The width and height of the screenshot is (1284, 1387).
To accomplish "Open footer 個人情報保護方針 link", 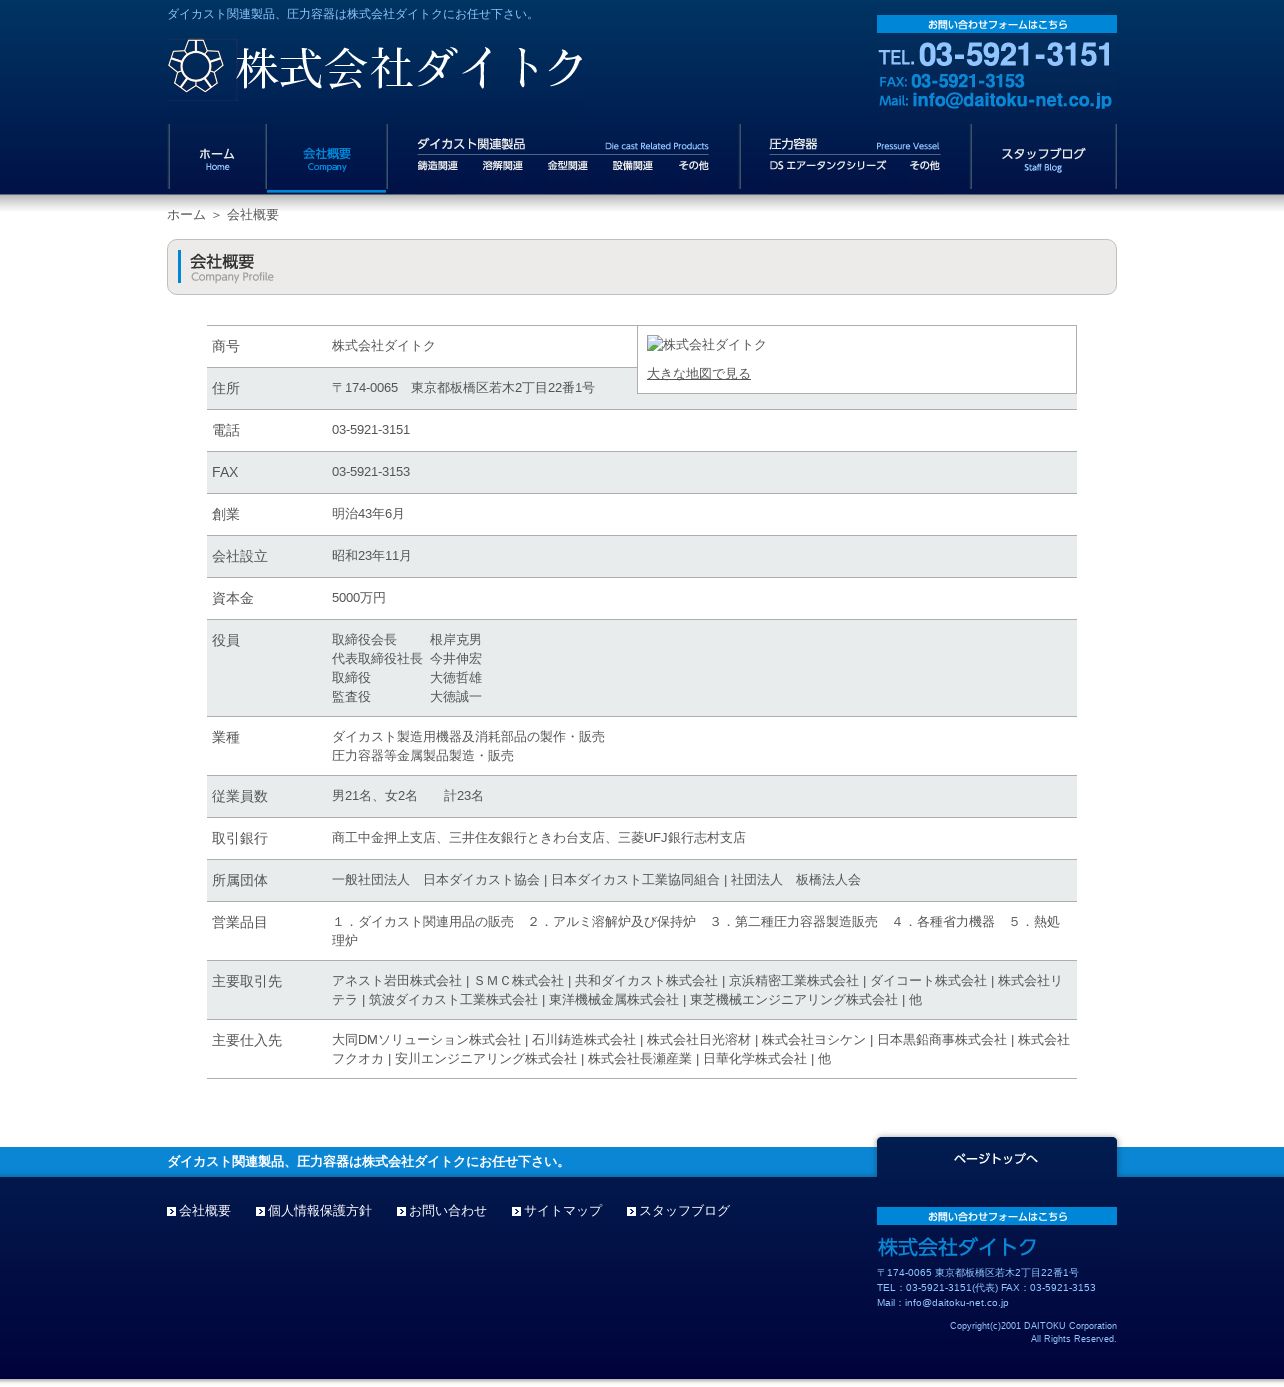I will 320,1211.
